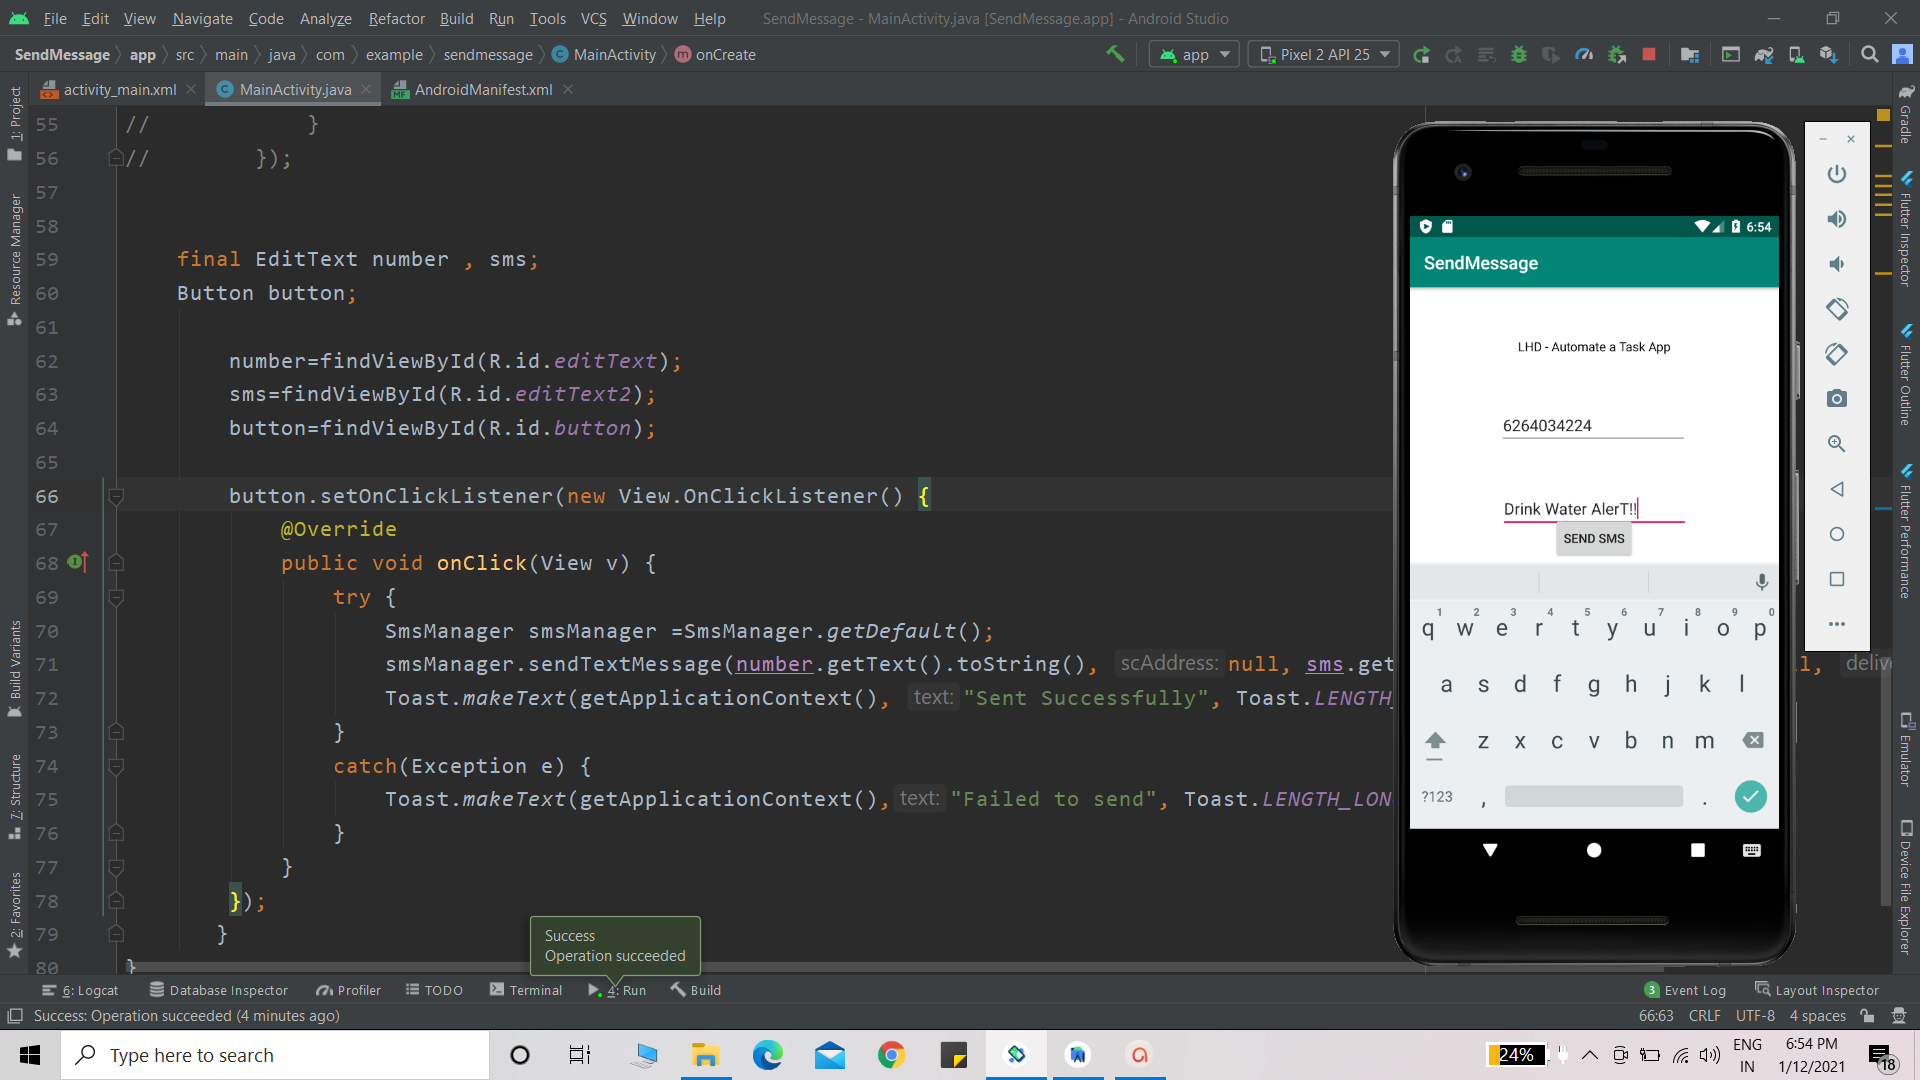The width and height of the screenshot is (1920, 1080).
Task: Open emulator extended controls ellipsis
Action: click(x=1836, y=624)
